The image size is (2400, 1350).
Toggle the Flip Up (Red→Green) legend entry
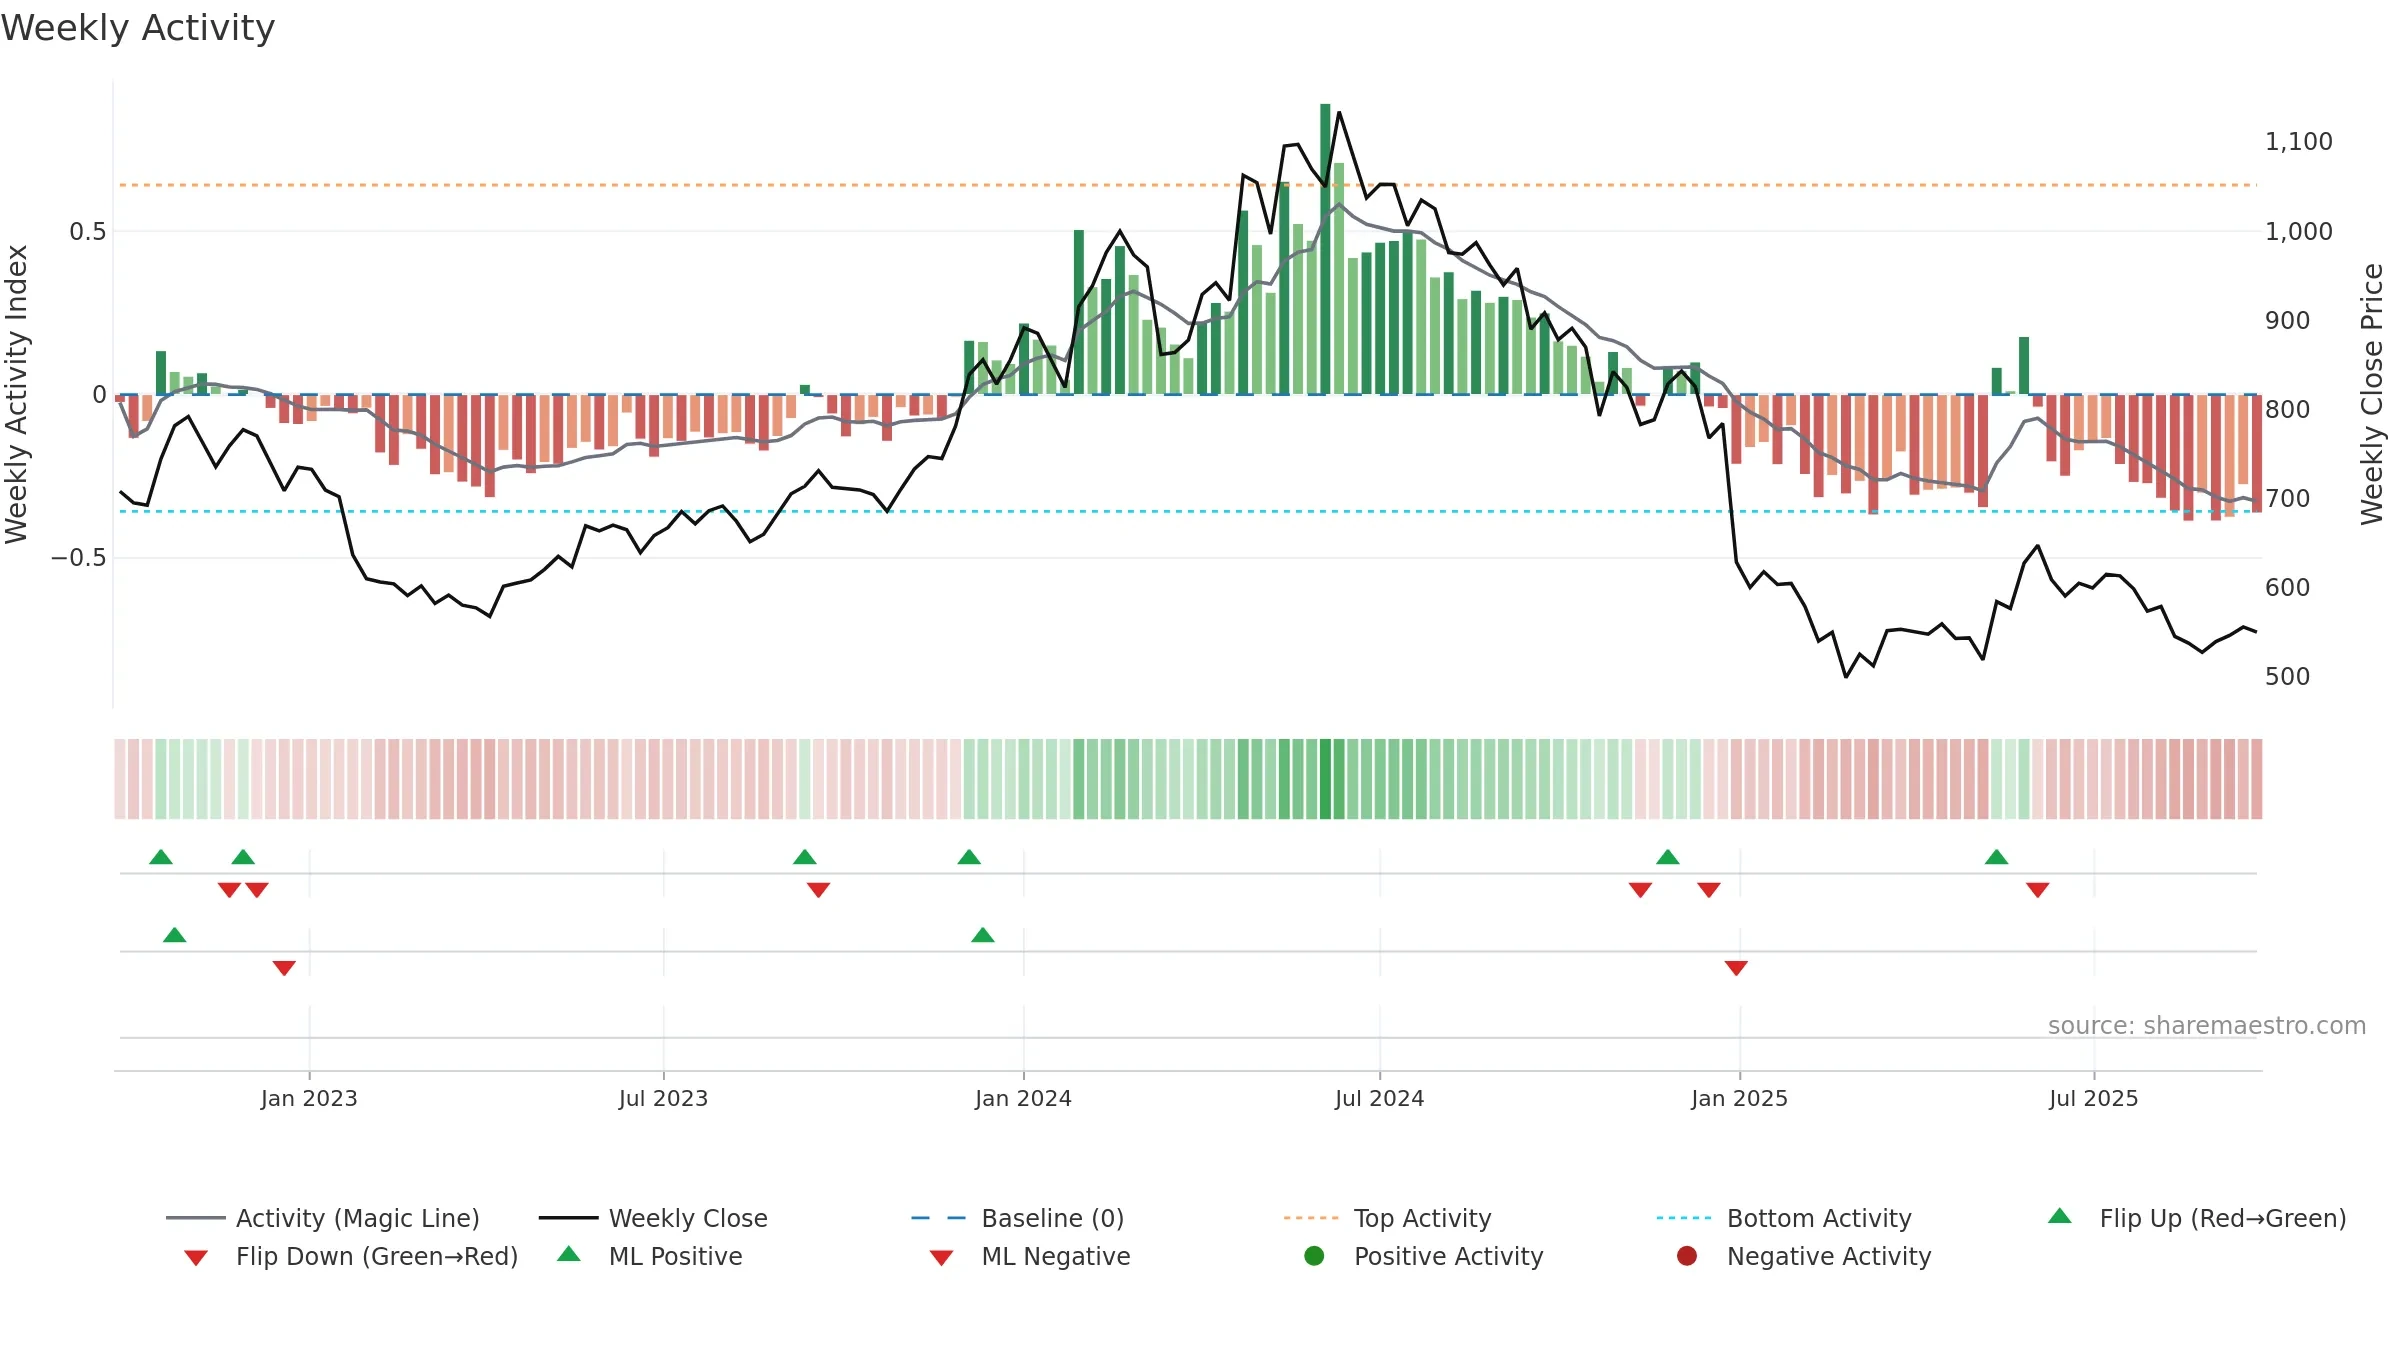pyautogui.click(x=2197, y=1218)
